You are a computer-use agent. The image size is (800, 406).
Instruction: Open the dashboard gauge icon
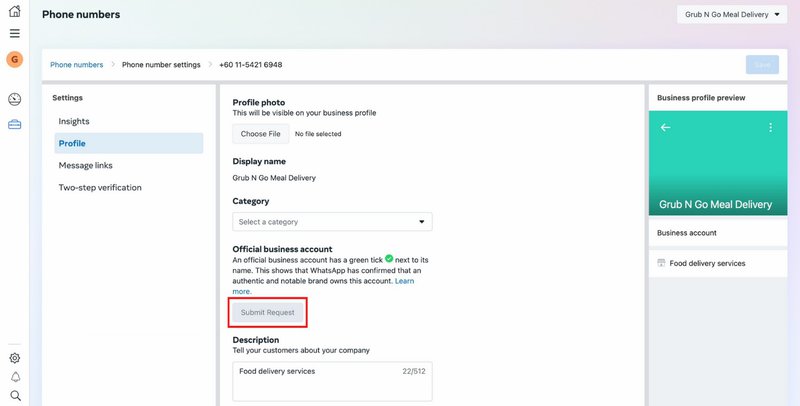(15, 99)
